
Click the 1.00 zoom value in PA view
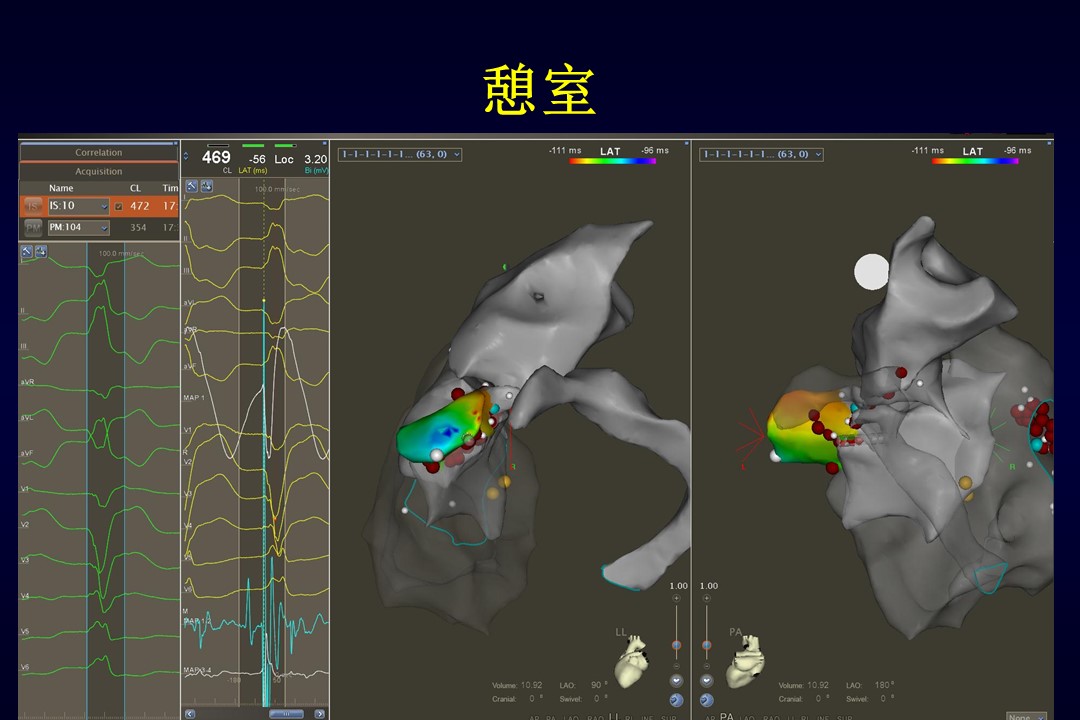(x=709, y=586)
